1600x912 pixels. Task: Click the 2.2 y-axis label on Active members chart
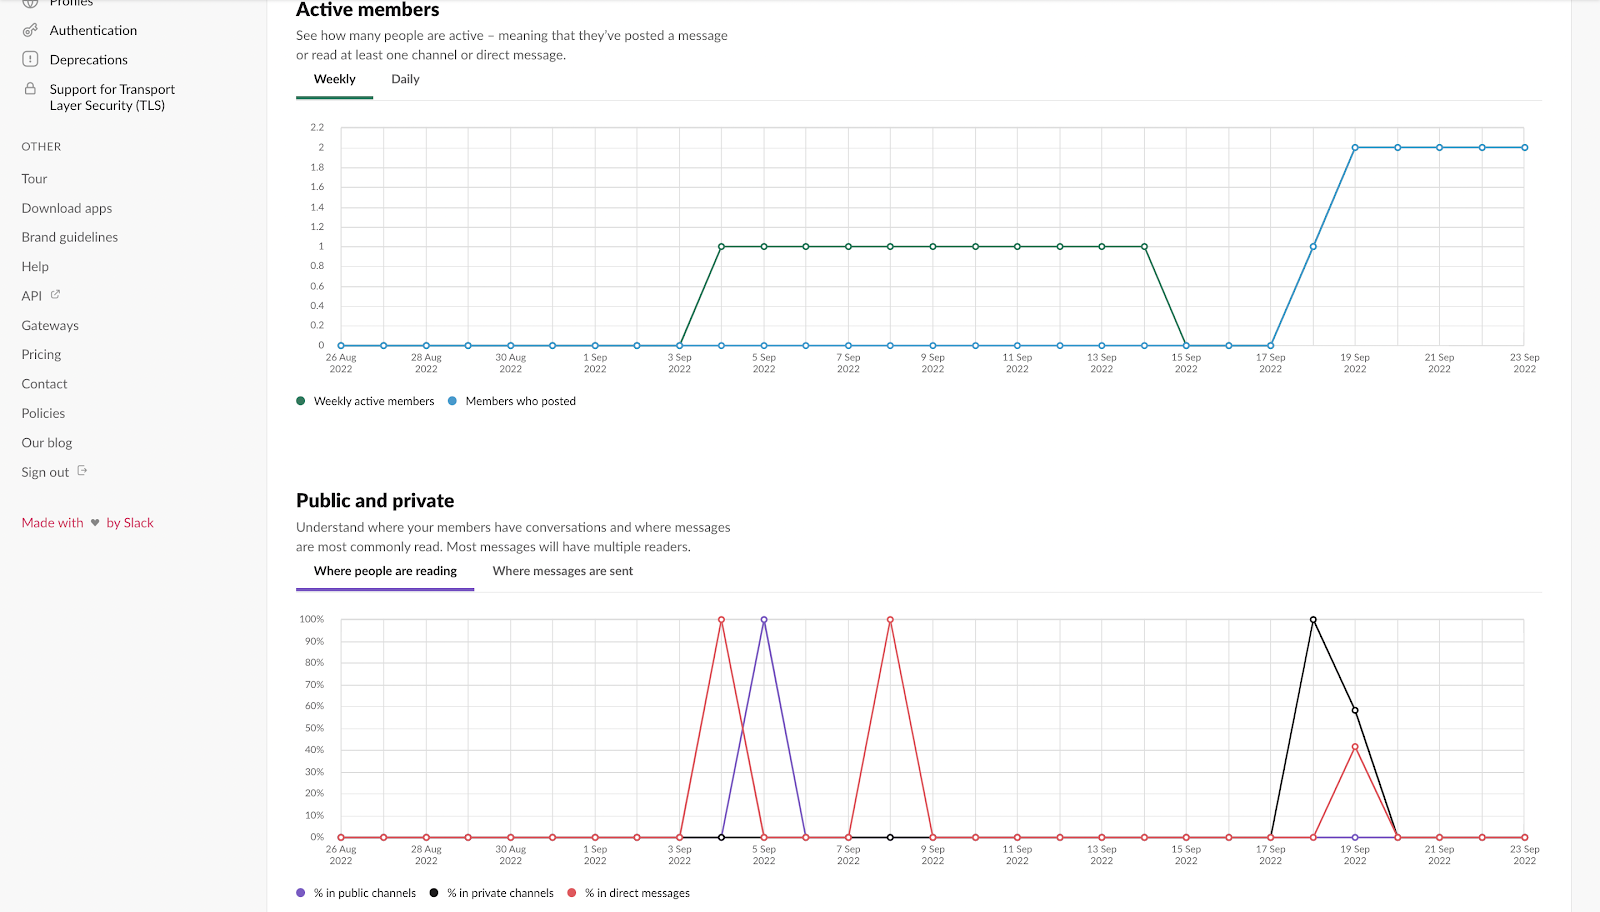(x=317, y=128)
